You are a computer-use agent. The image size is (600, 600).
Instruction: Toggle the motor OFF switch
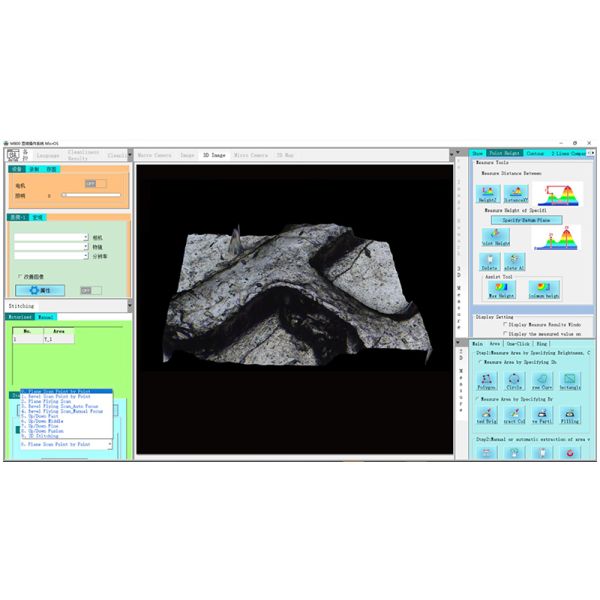pyautogui.click(x=92, y=184)
